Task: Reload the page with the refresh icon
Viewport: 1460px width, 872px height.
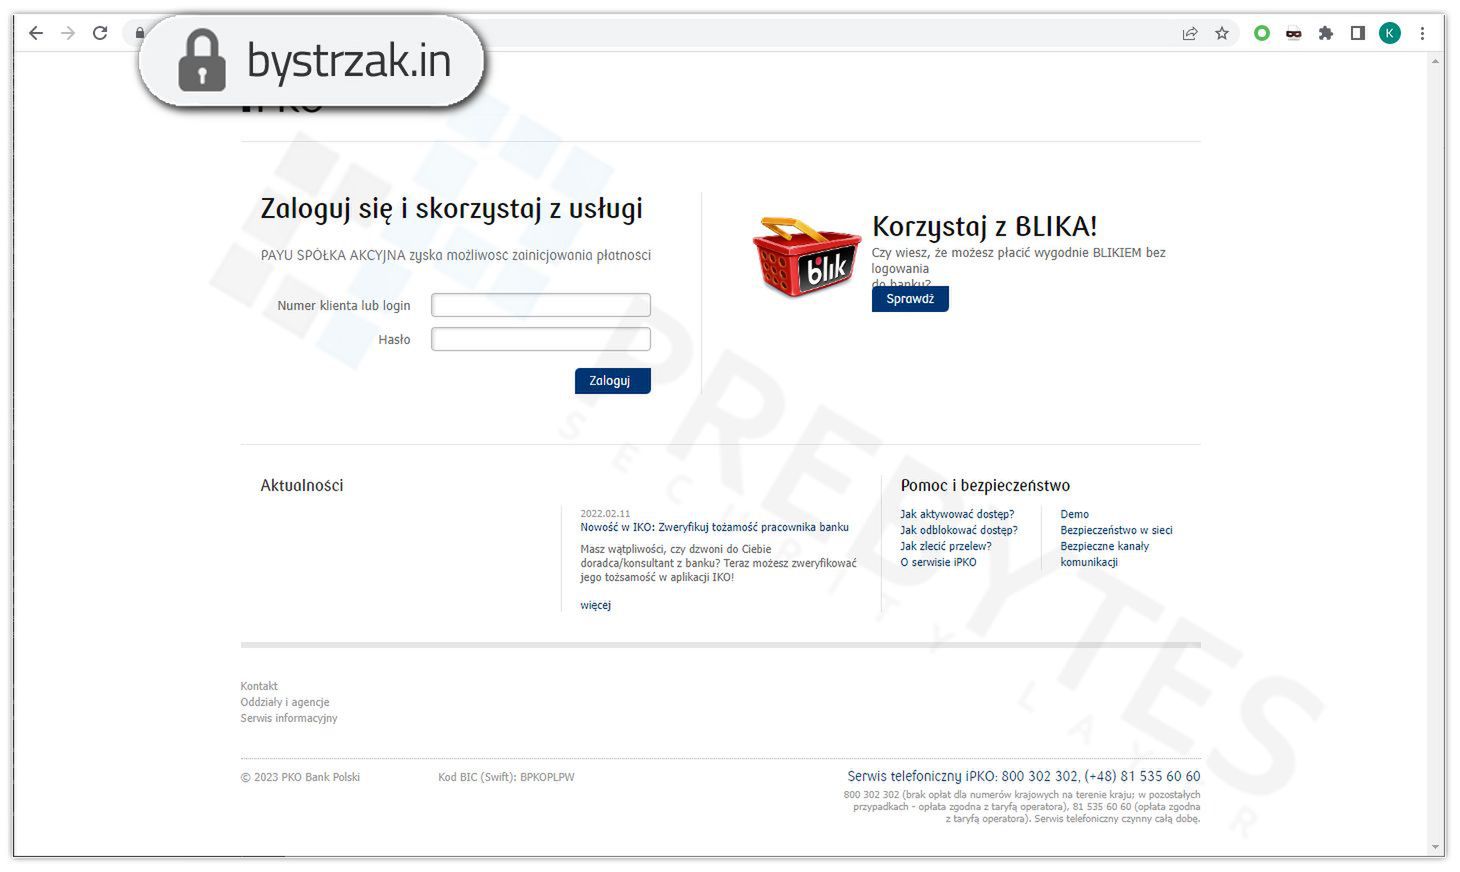Action: 100,32
